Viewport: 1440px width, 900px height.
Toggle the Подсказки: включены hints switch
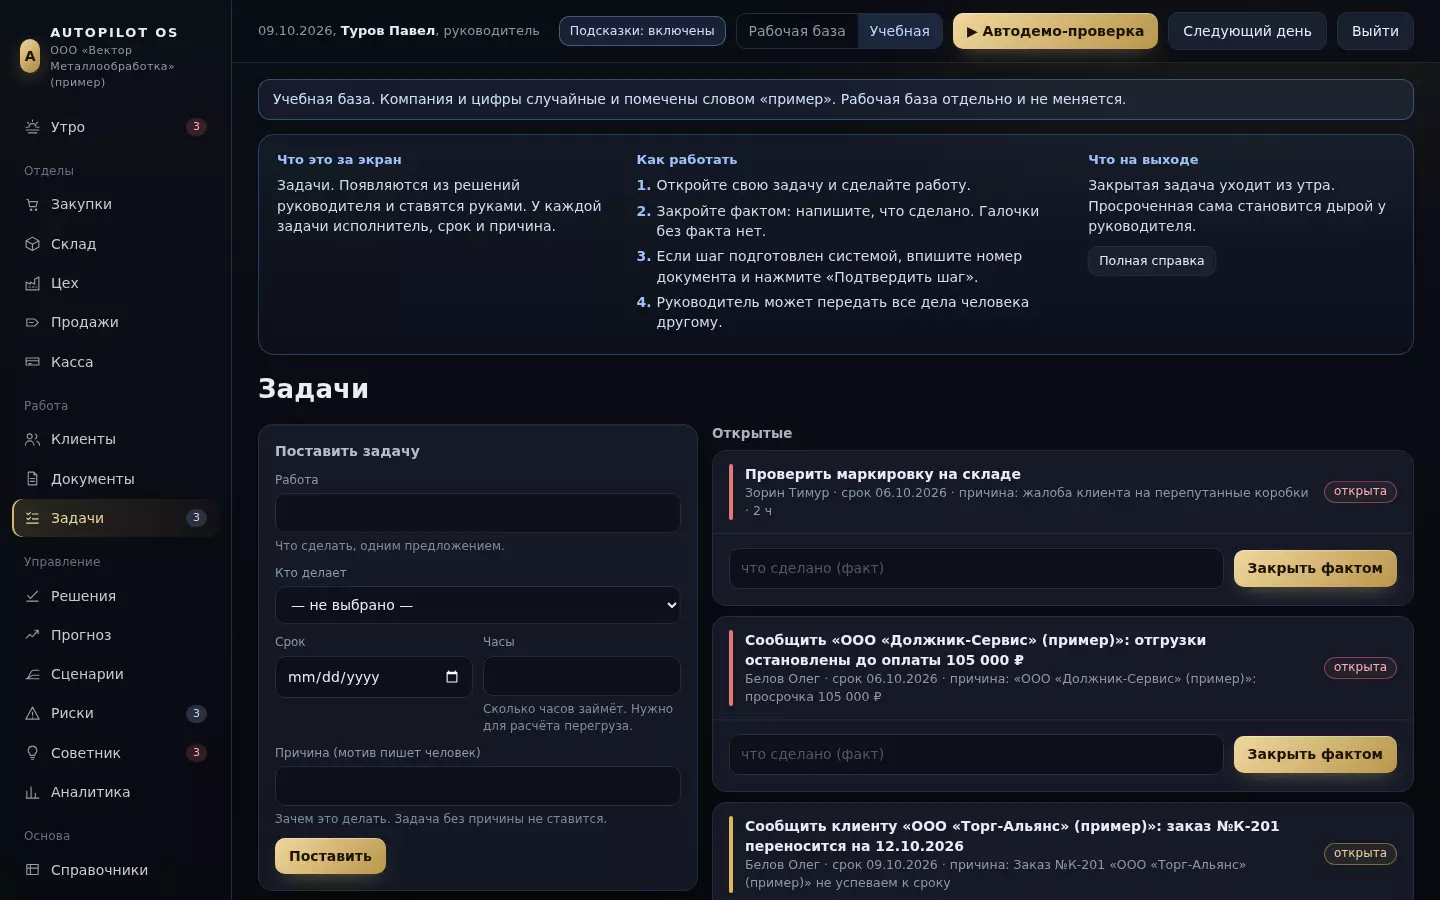pyautogui.click(x=642, y=31)
